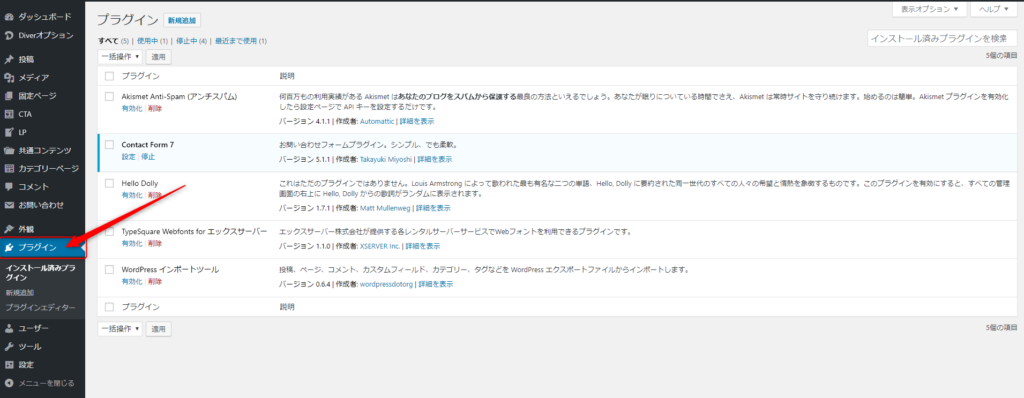
Task: Open インストール済みプラグイン submenu item
Action: pos(40,273)
